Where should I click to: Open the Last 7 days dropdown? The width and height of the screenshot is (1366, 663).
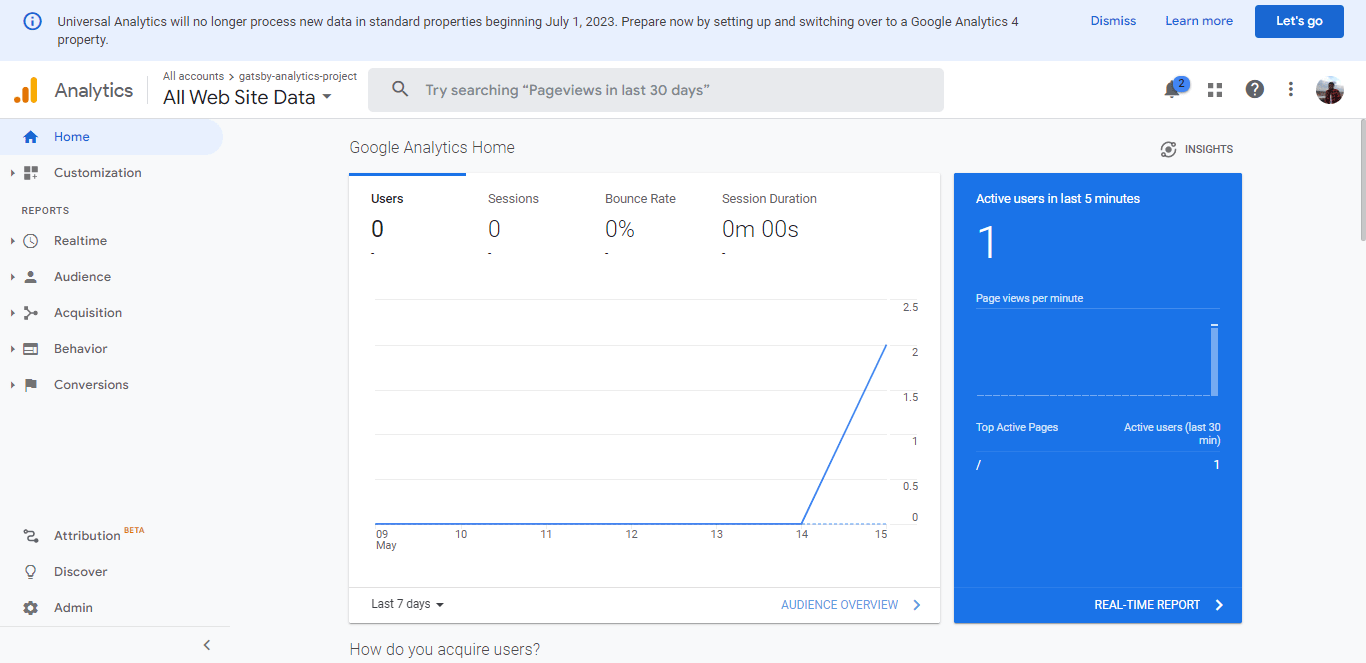(x=407, y=604)
